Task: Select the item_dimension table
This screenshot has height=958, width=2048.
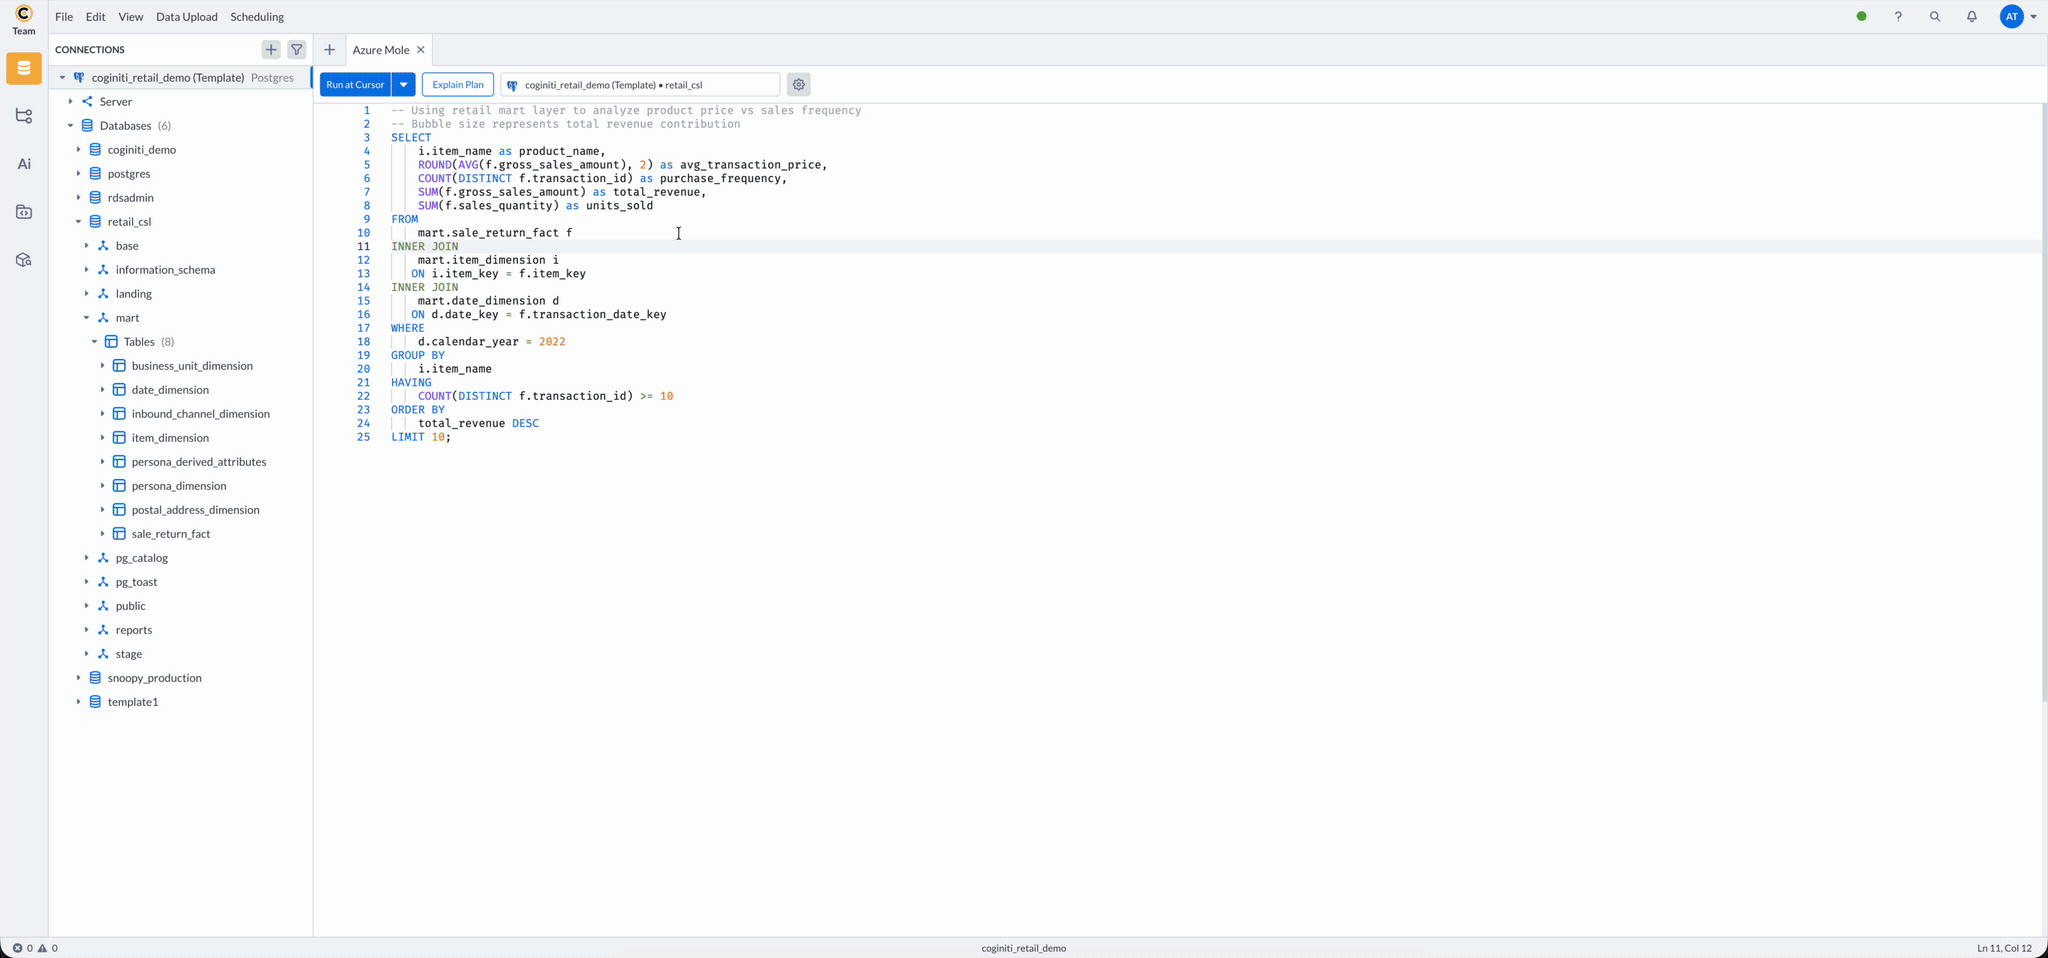Action: pyautogui.click(x=170, y=438)
